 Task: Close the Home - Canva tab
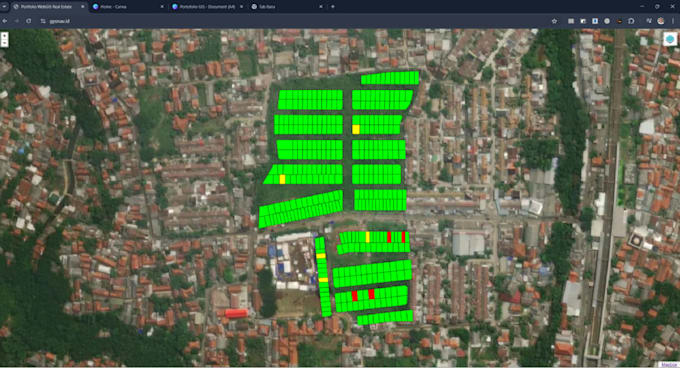[x=162, y=7]
